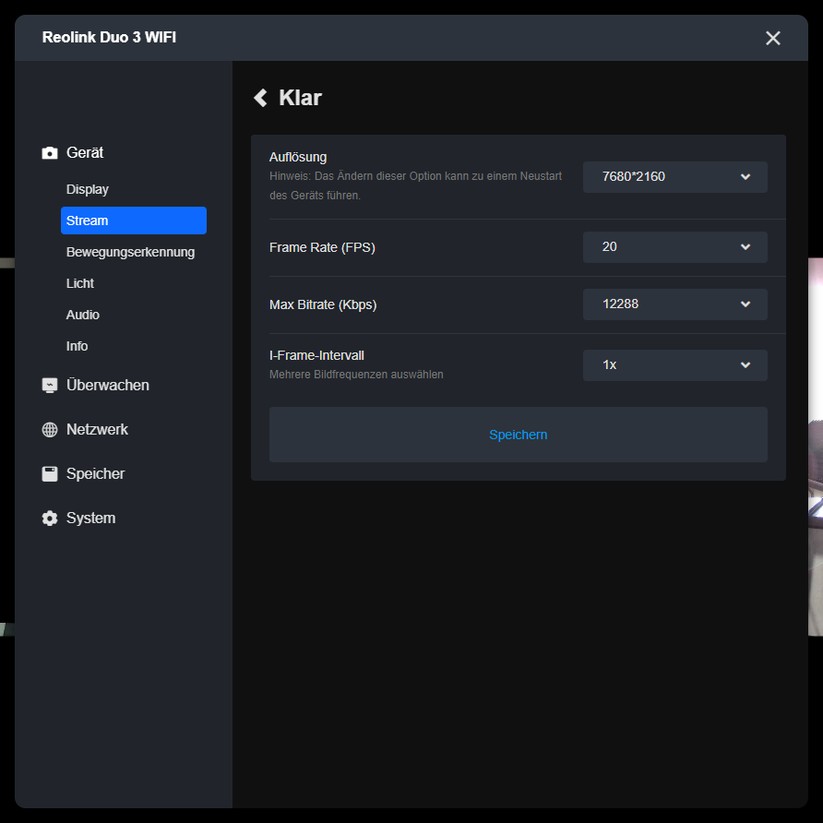Click the Reolink Duo 3 WIFI title text
Viewport: 823px width, 823px height.
click(x=108, y=37)
